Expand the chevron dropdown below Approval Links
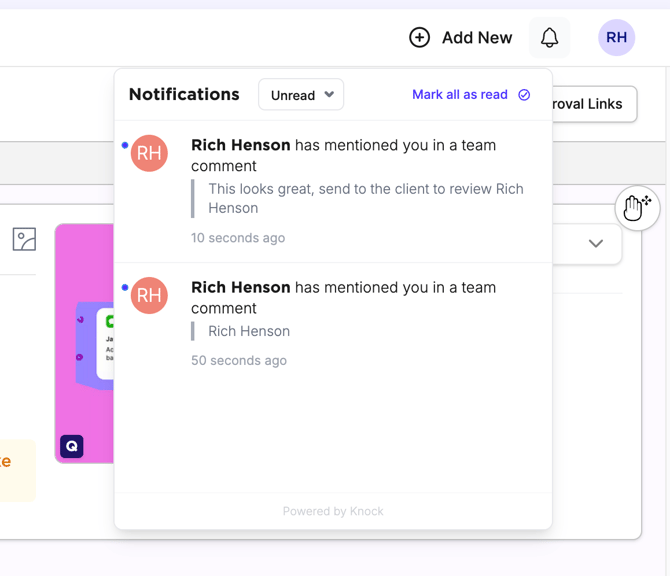Image resolution: width=670 pixels, height=576 pixels. (596, 244)
